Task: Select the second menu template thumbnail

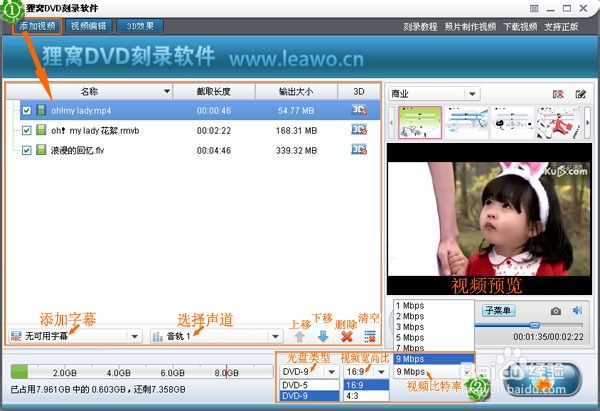Action: pyautogui.click(x=467, y=122)
